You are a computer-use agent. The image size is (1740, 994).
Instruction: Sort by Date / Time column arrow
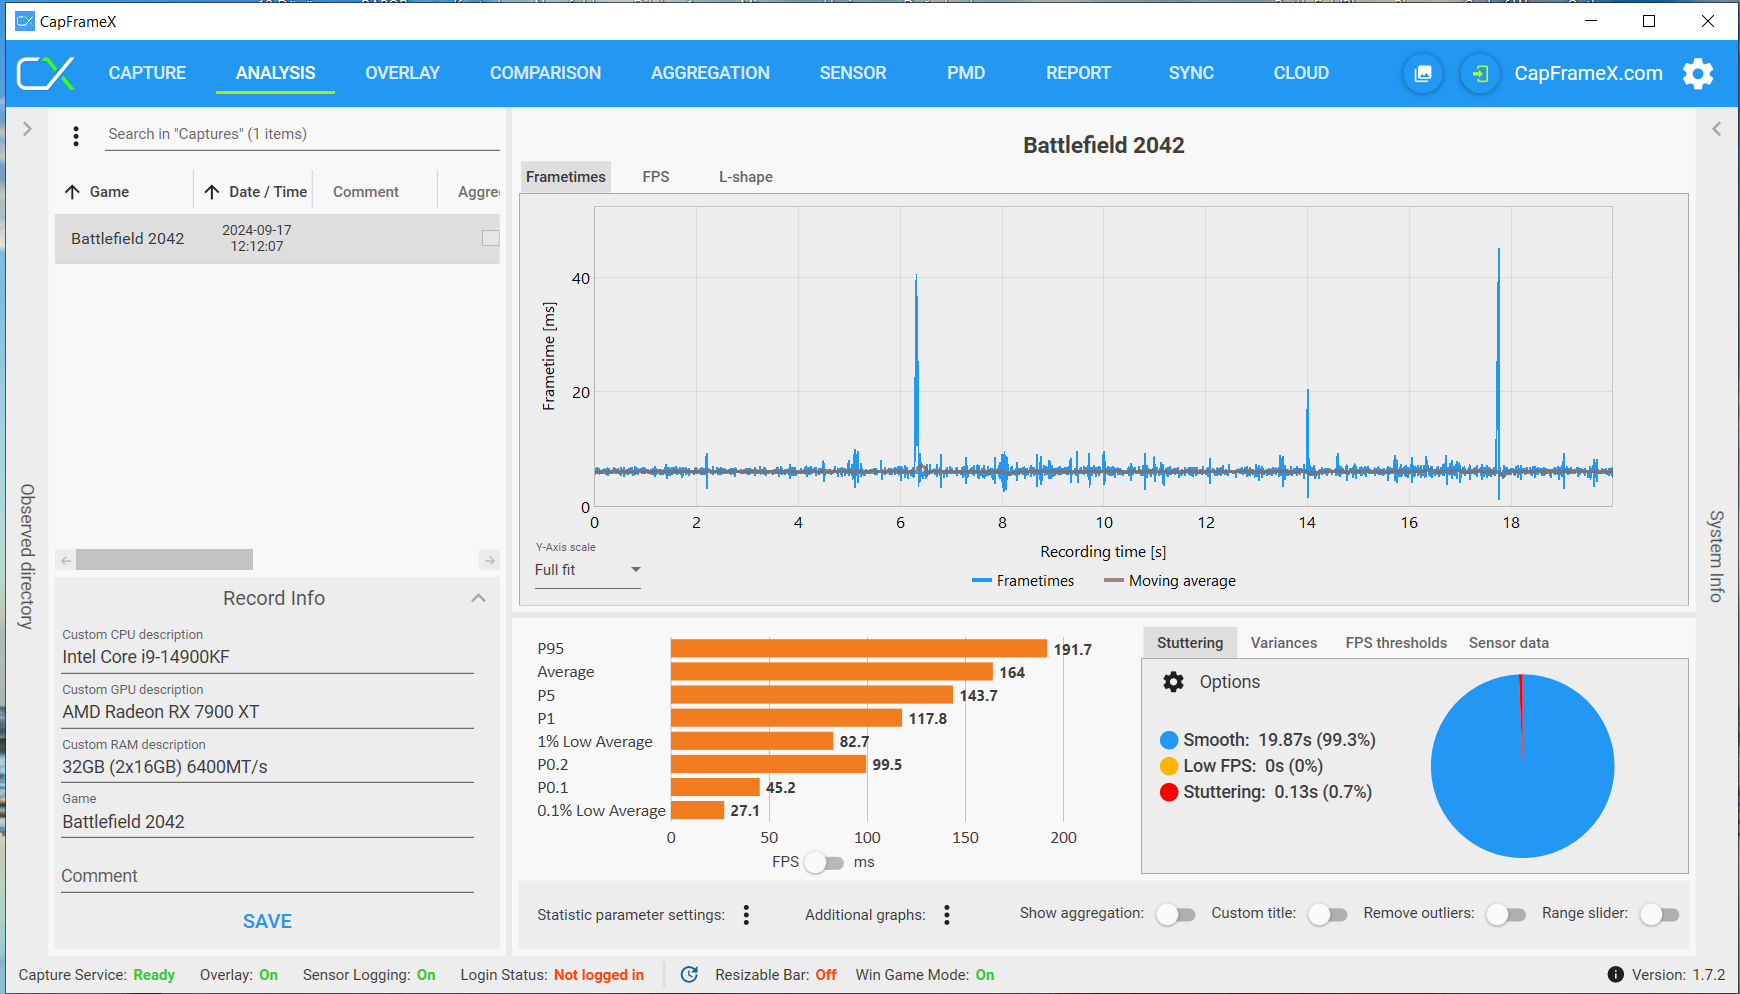[212, 192]
